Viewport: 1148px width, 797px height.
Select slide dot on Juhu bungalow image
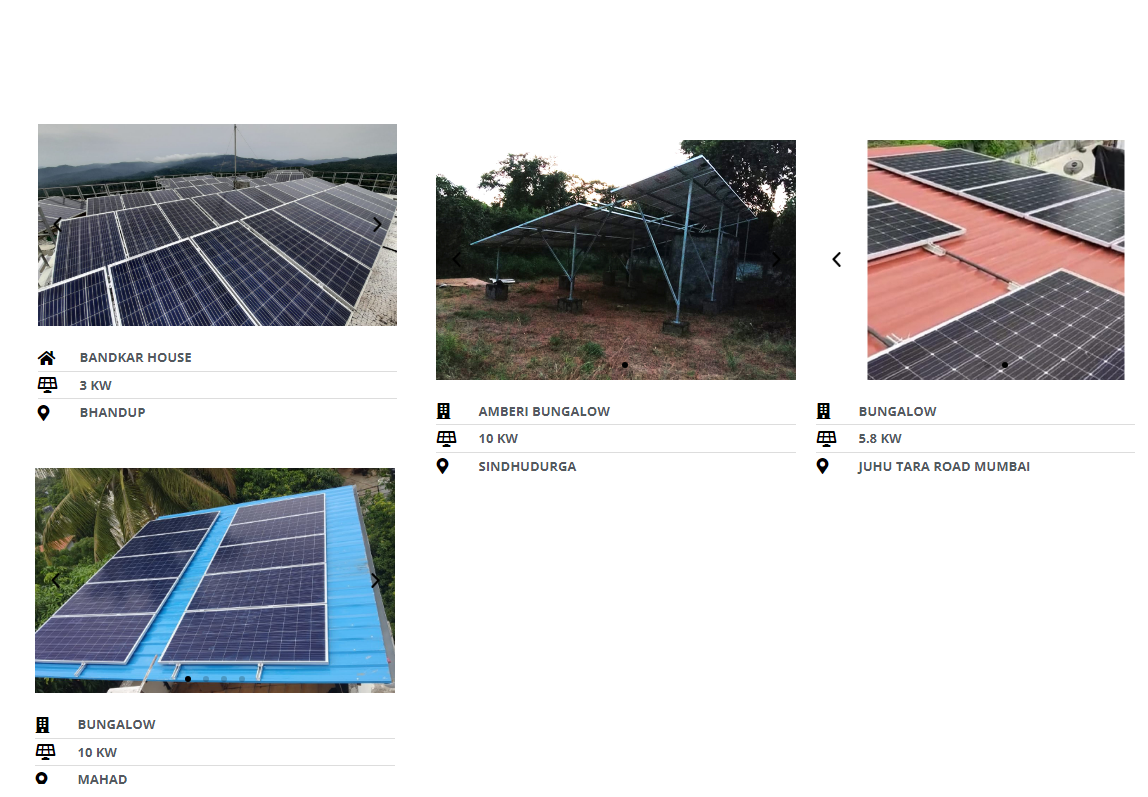click(x=1004, y=364)
